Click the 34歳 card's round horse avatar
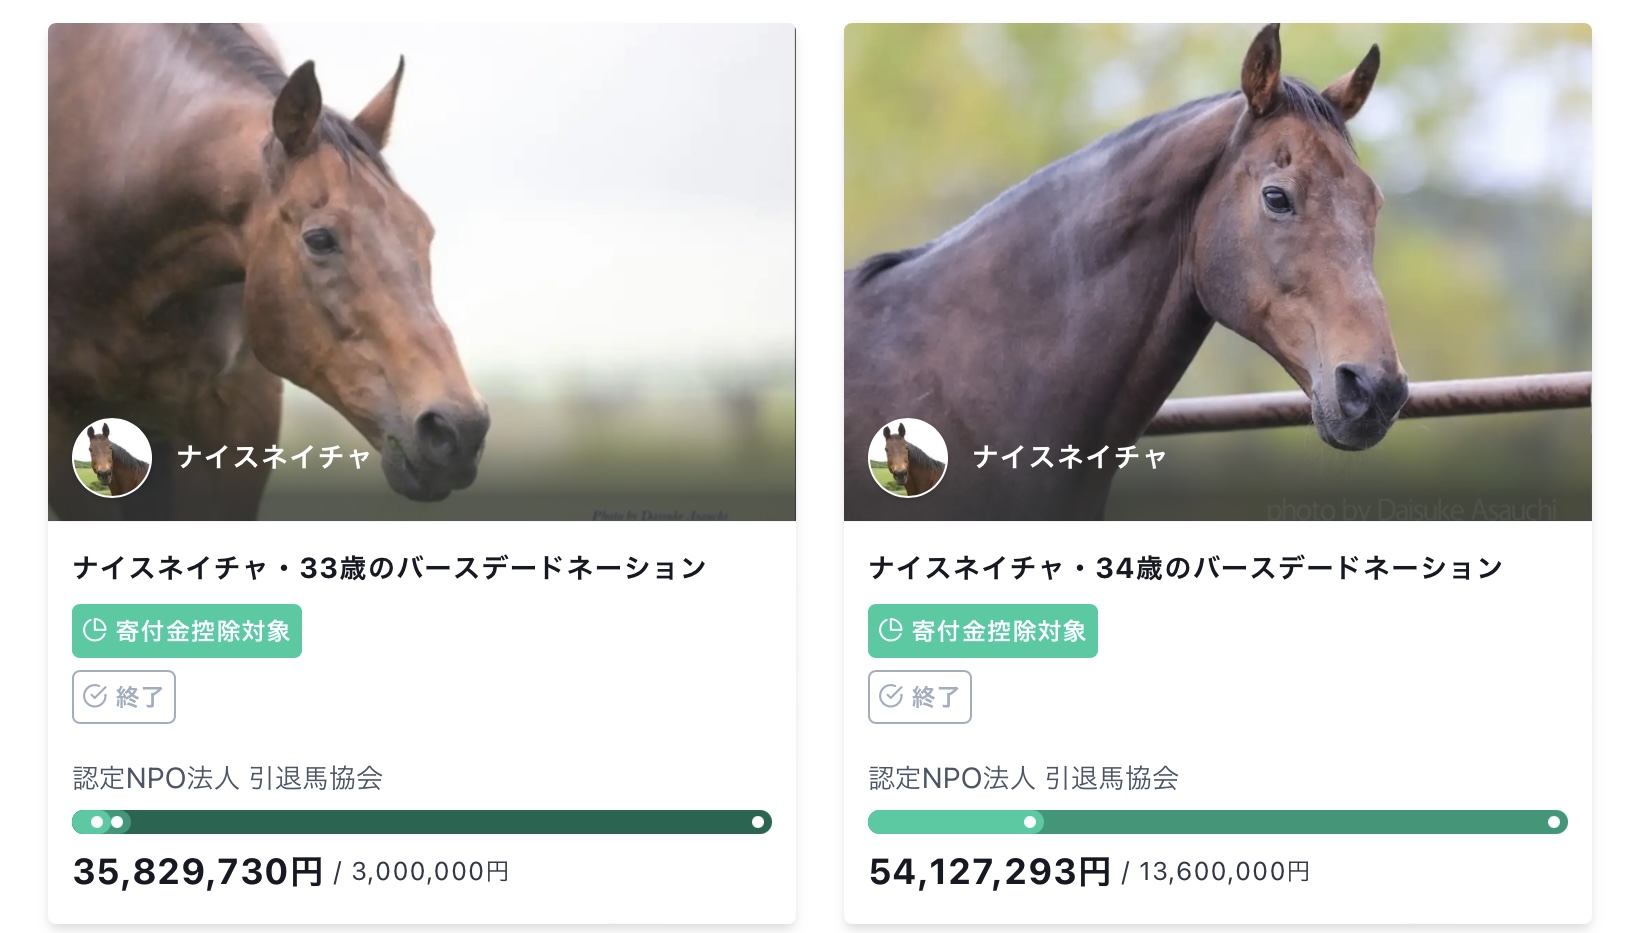 pos(908,458)
